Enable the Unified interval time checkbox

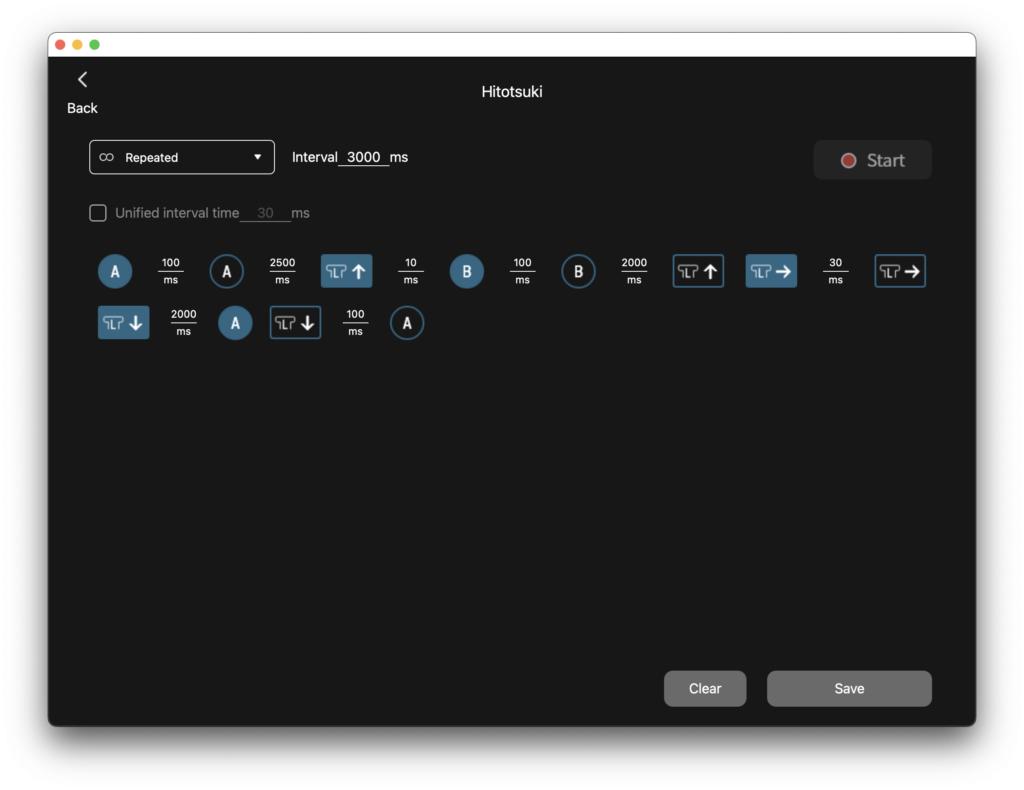[x=98, y=213]
